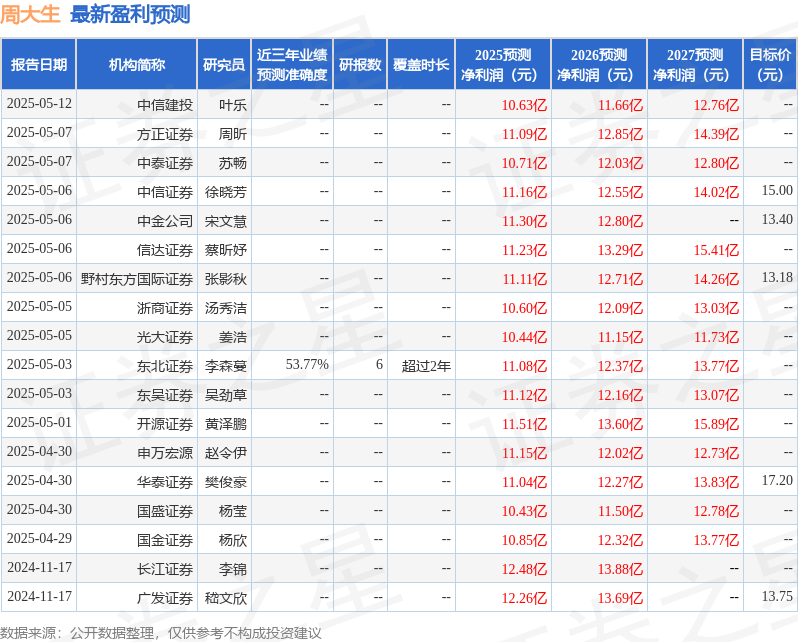This screenshot has width=798, height=642.
Task: Click the 2025-05-01 report date
Action: [x=39, y=423]
